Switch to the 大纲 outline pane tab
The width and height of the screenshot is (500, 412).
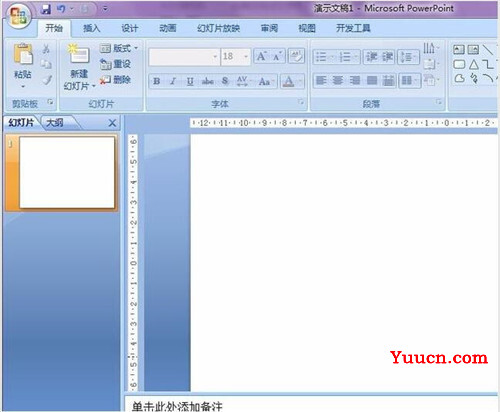click(x=55, y=123)
